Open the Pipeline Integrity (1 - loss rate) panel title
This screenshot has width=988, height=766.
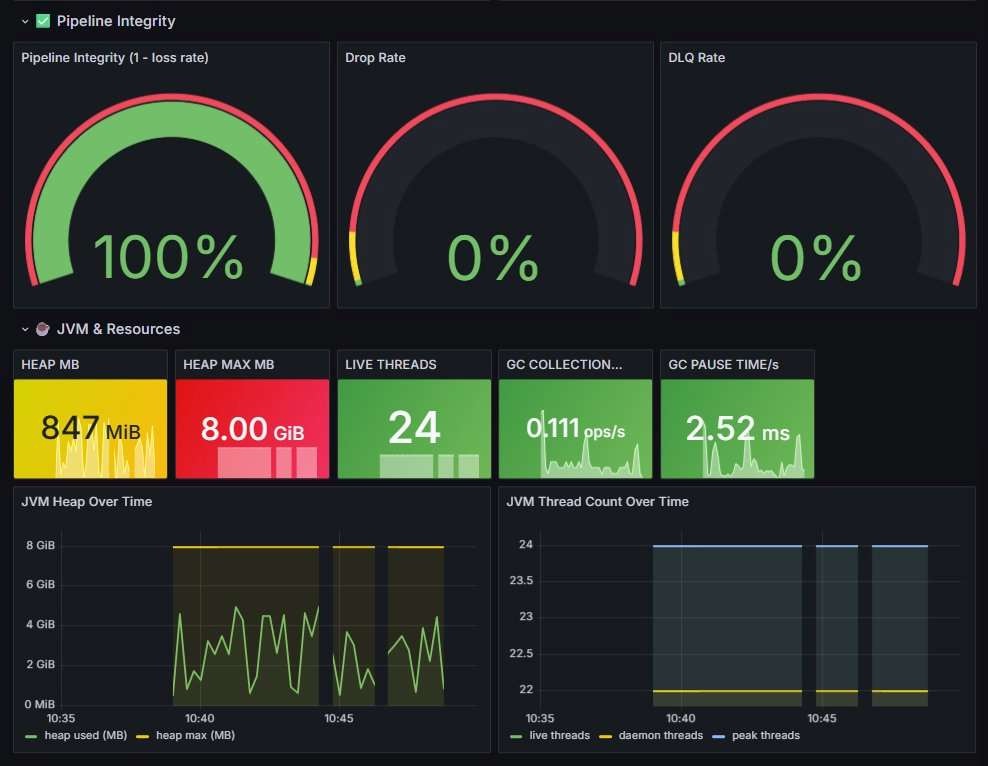click(115, 57)
